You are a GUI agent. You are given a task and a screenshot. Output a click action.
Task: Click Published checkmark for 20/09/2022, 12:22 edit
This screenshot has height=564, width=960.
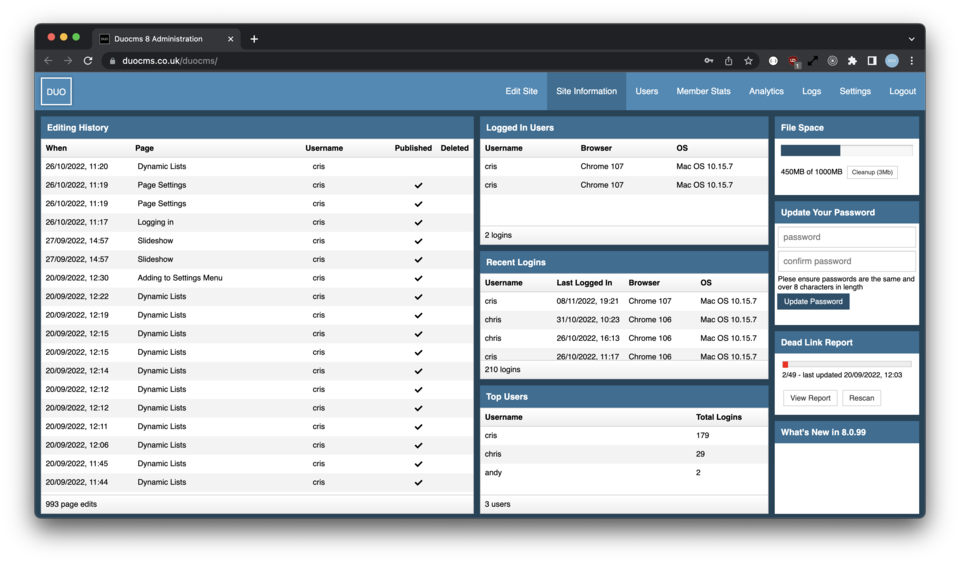coord(418,297)
